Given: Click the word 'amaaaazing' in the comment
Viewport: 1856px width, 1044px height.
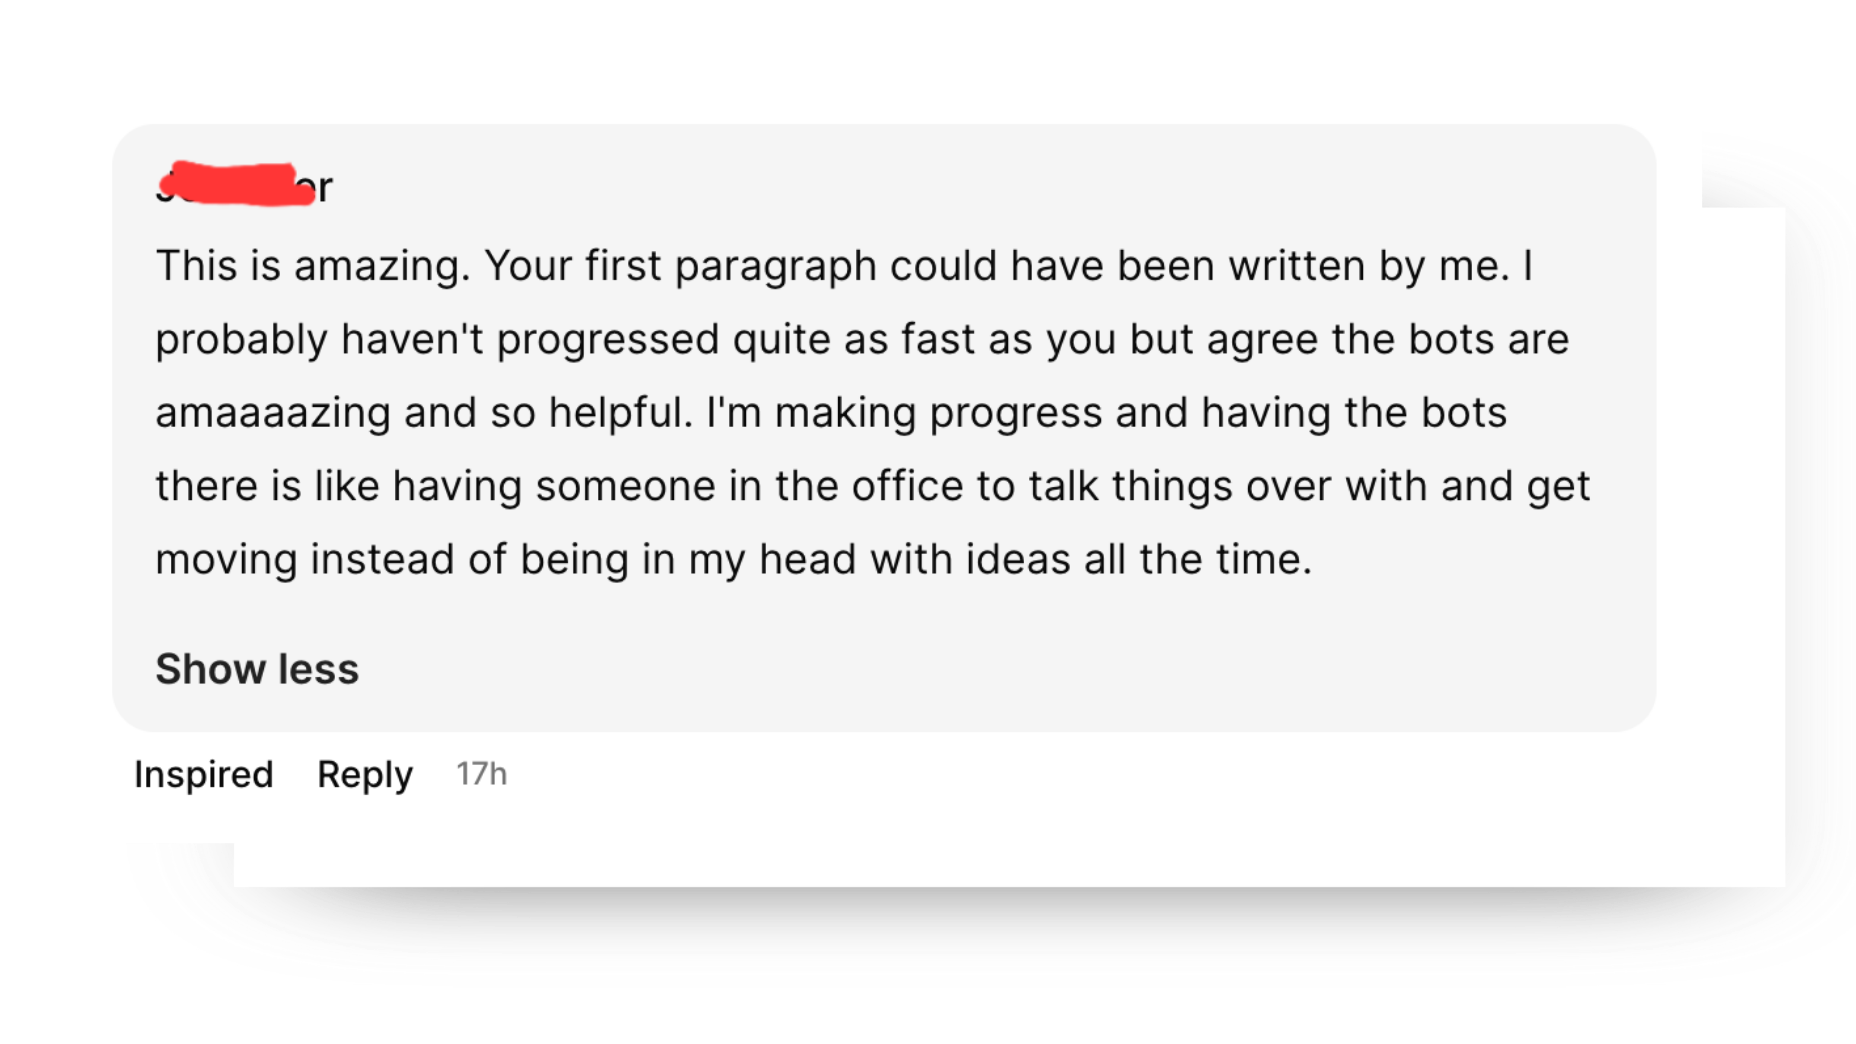Looking at the screenshot, I should tap(273, 413).
